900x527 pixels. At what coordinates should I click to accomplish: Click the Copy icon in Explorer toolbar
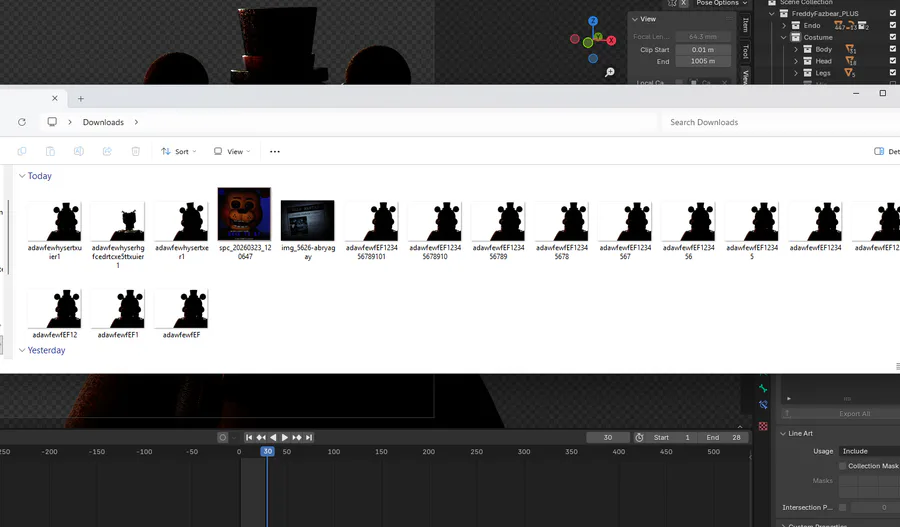tap(22, 152)
